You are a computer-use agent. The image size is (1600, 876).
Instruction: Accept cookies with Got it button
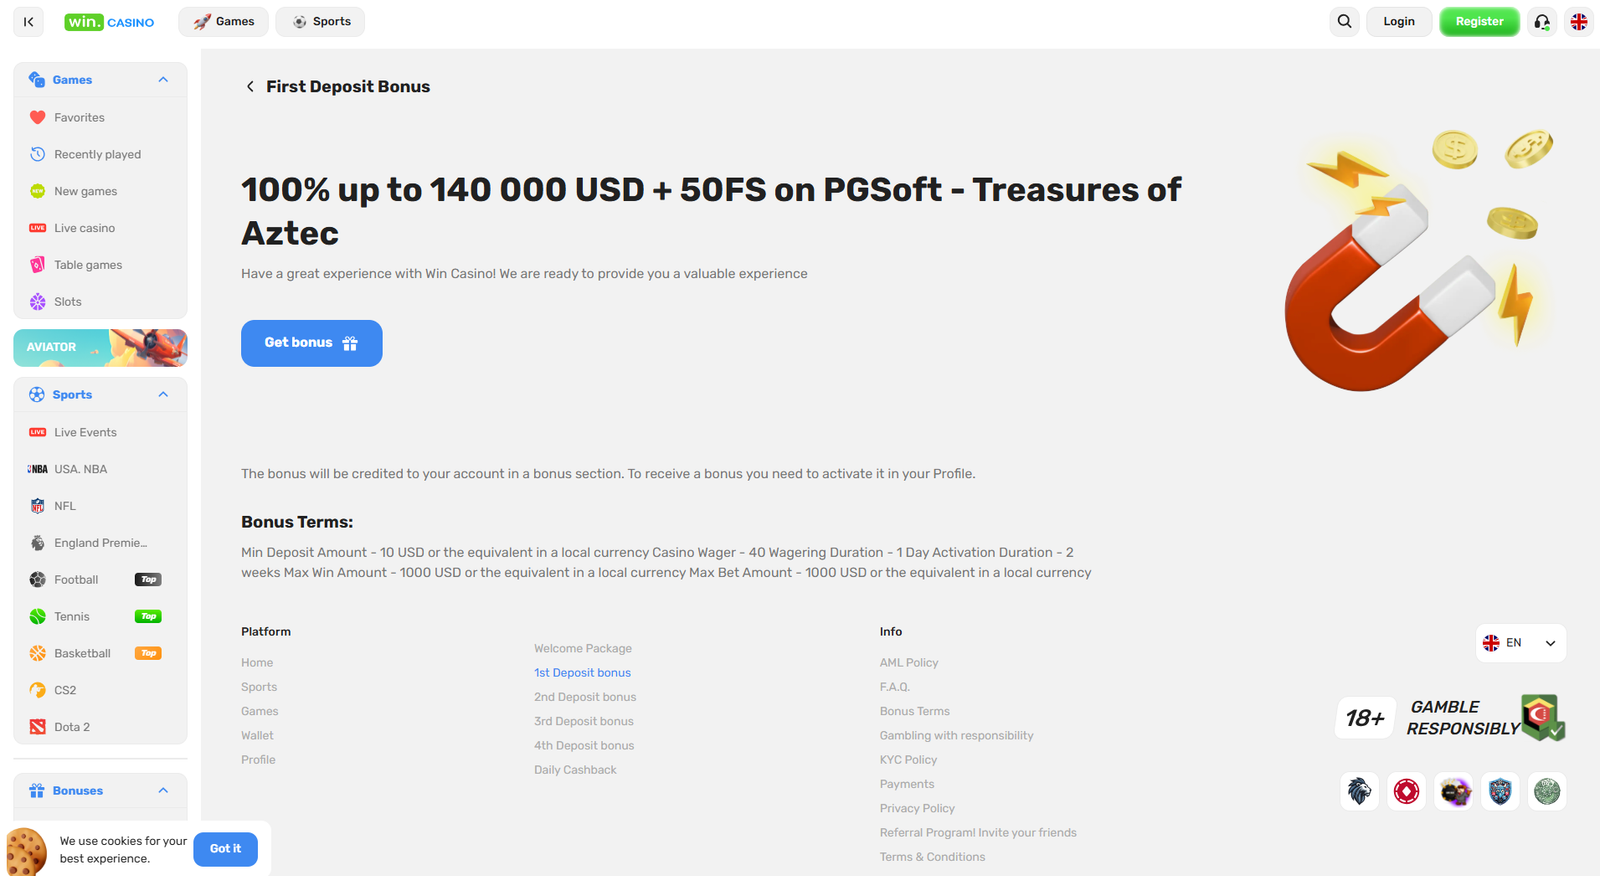(225, 849)
